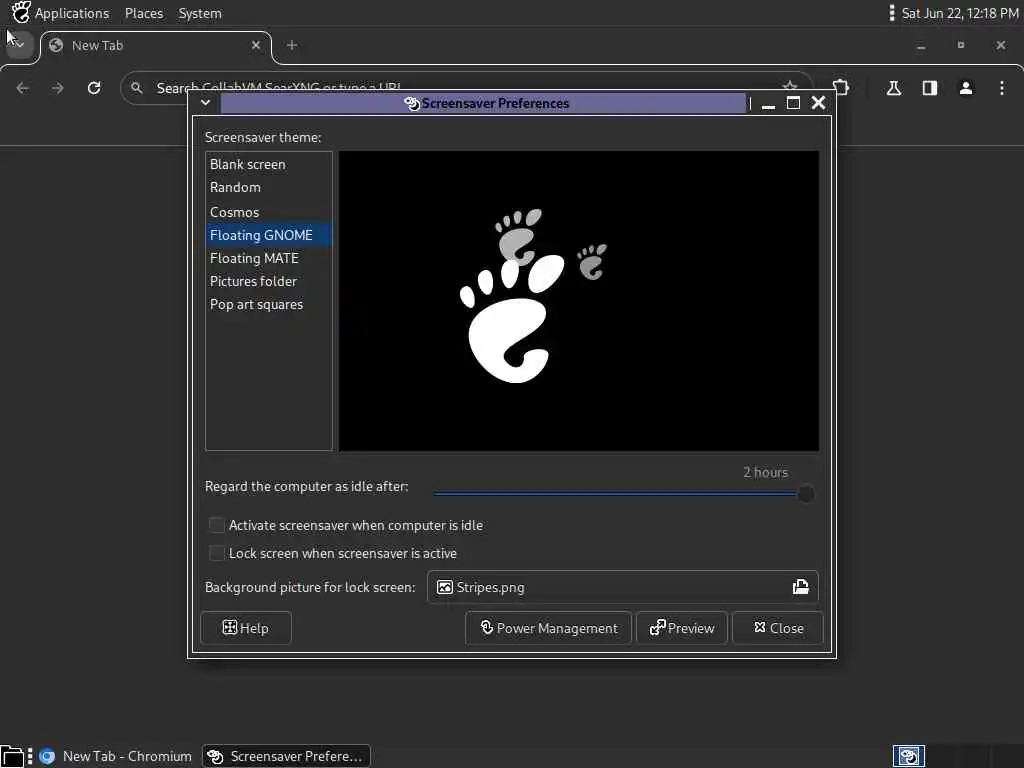Preview the selected screensaver
Screen dimensions: 1024x768
pyautogui.click(x=682, y=628)
